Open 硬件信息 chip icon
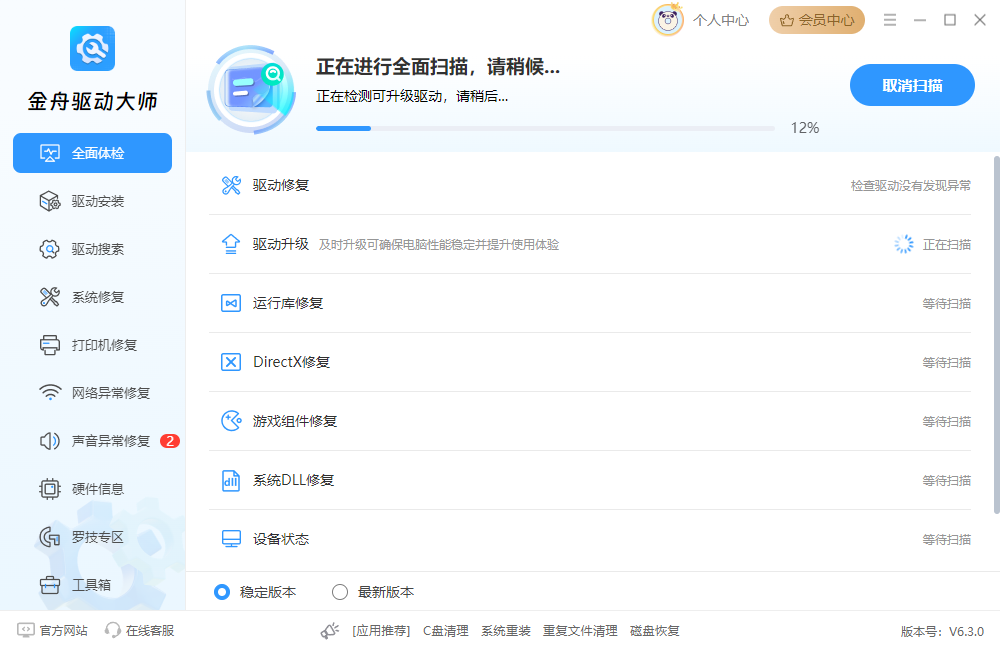Image resolution: width=1000 pixels, height=650 pixels. [48, 488]
